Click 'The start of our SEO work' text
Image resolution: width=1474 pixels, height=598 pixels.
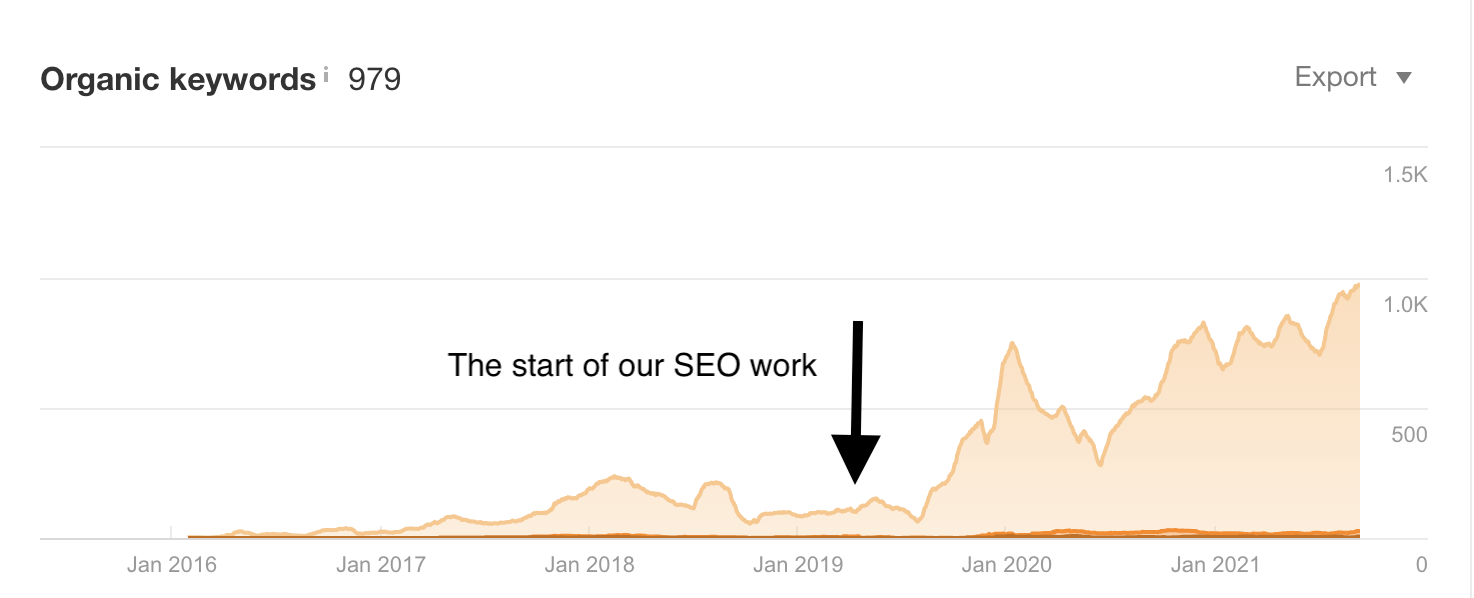coord(632,365)
